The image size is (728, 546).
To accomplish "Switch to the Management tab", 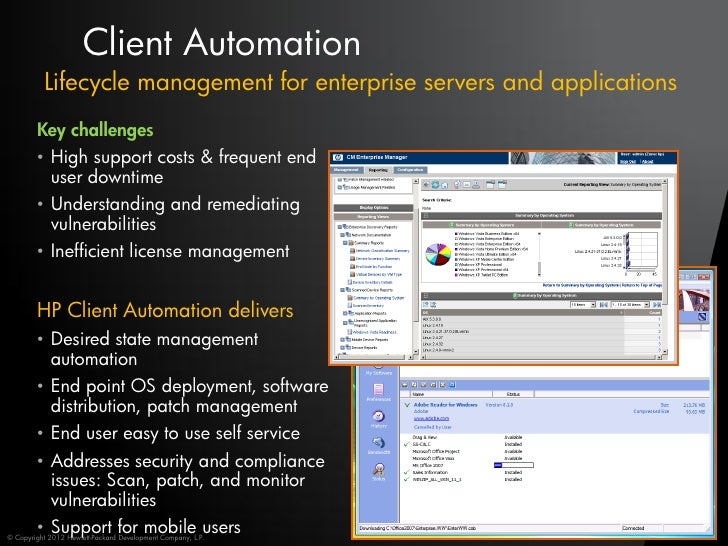I will pos(346,170).
